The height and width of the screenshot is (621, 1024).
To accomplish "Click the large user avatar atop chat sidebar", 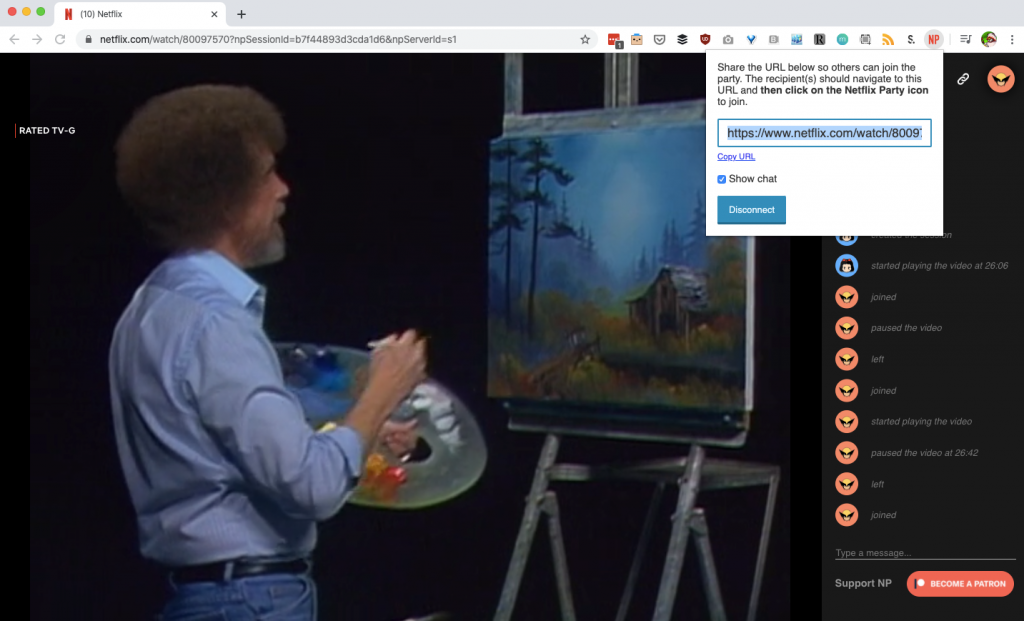I will 1000,79.
